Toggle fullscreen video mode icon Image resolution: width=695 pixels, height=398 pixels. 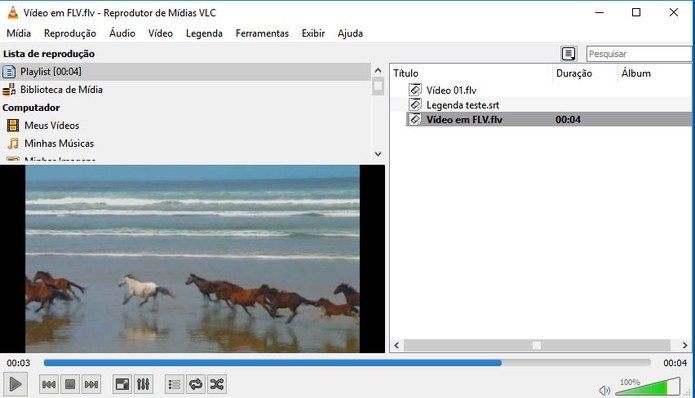[122, 384]
